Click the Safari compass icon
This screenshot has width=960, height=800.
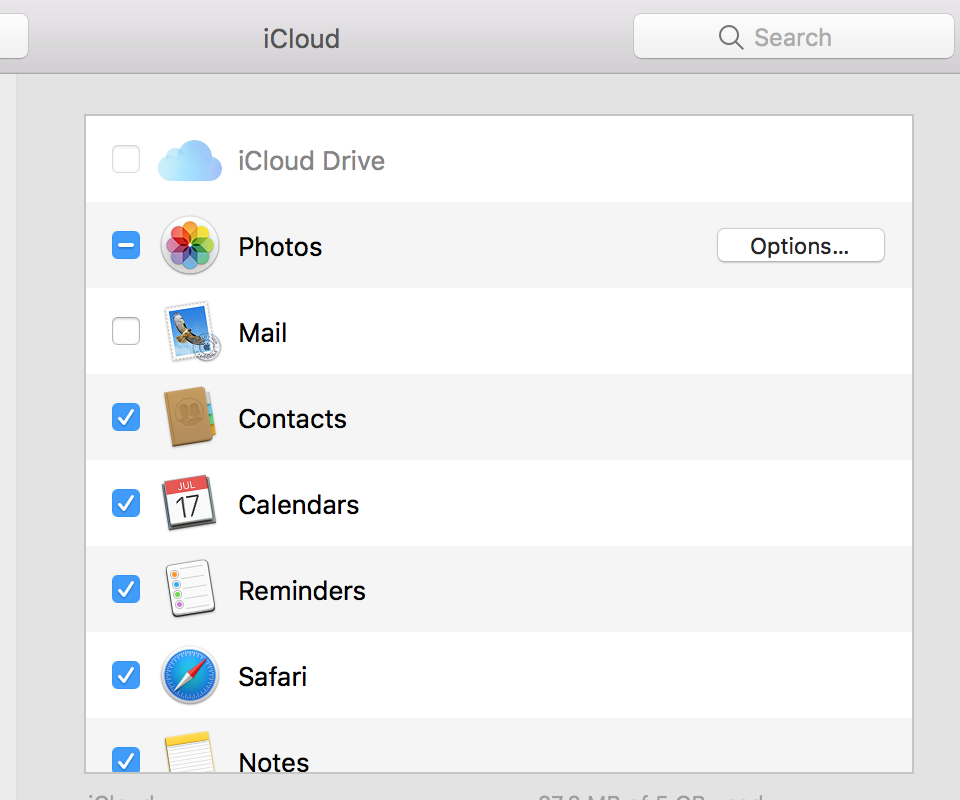pos(190,675)
